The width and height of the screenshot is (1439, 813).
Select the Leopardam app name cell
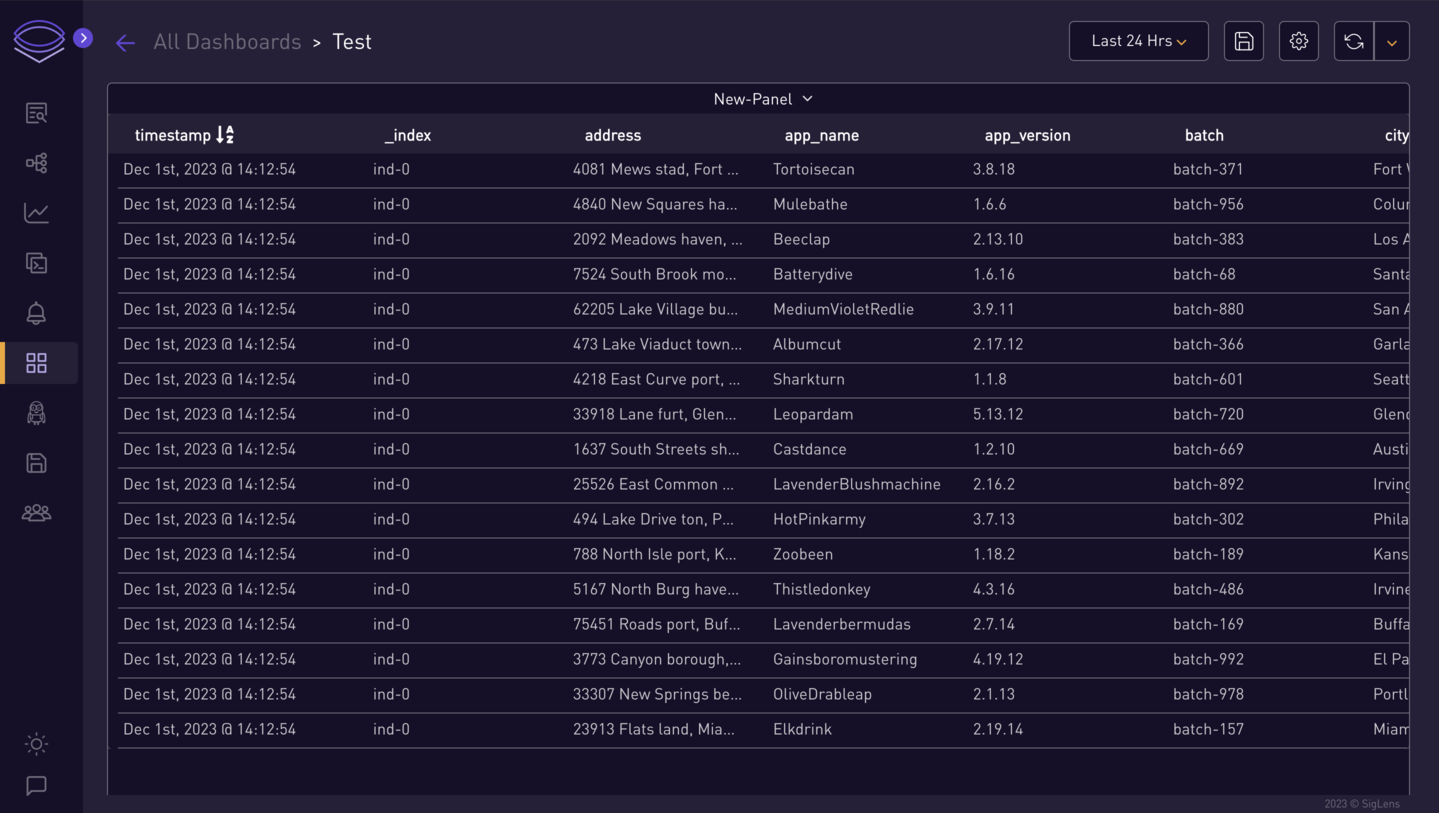click(813, 414)
